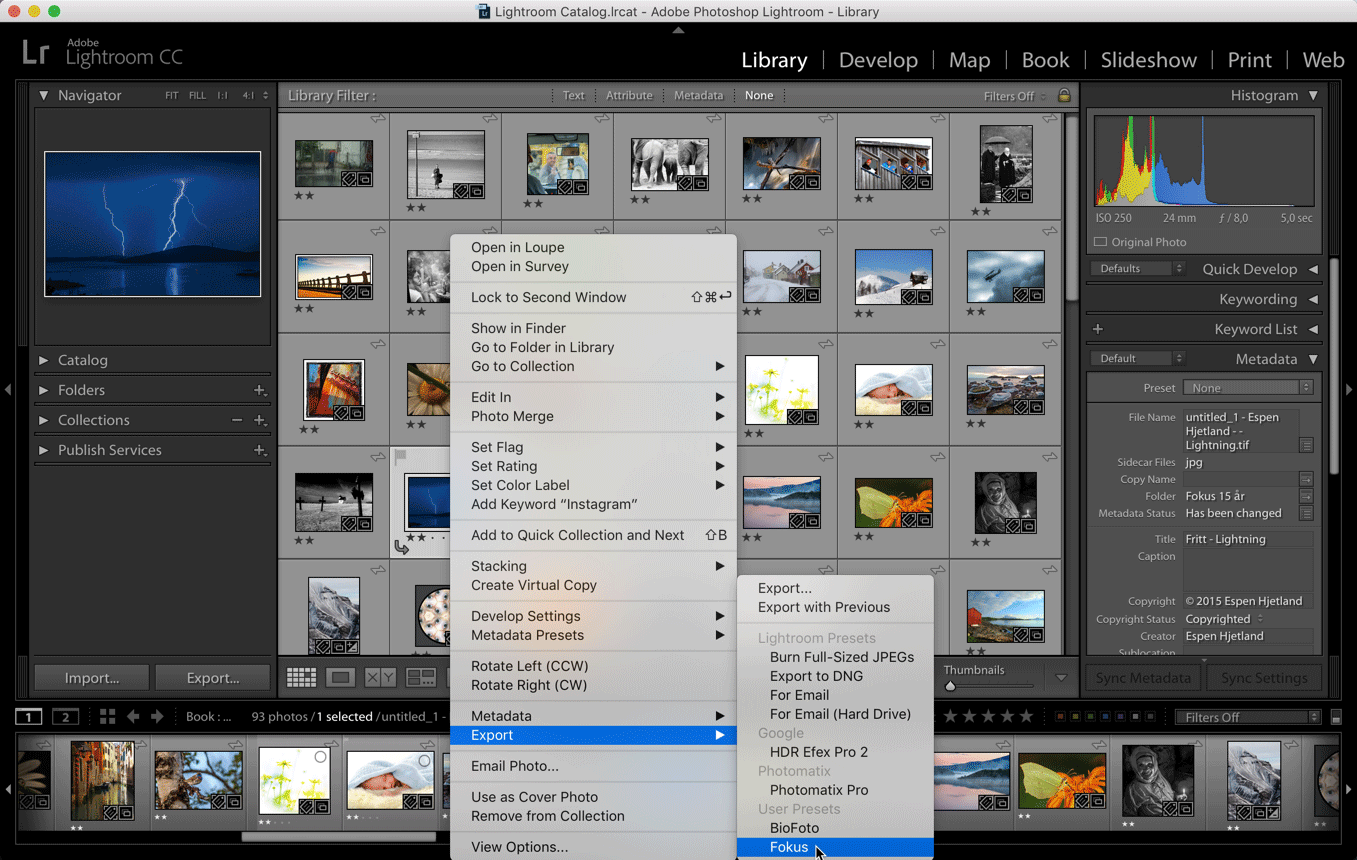
Task: Click the Export... button in left panel
Action: click(x=213, y=678)
